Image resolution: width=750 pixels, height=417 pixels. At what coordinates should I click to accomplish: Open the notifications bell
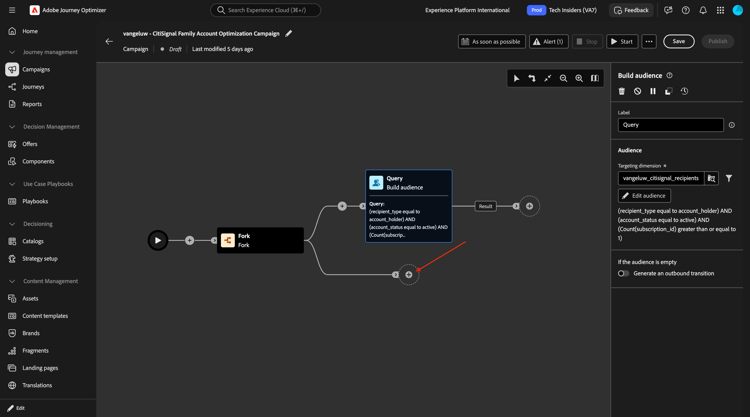pos(703,10)
